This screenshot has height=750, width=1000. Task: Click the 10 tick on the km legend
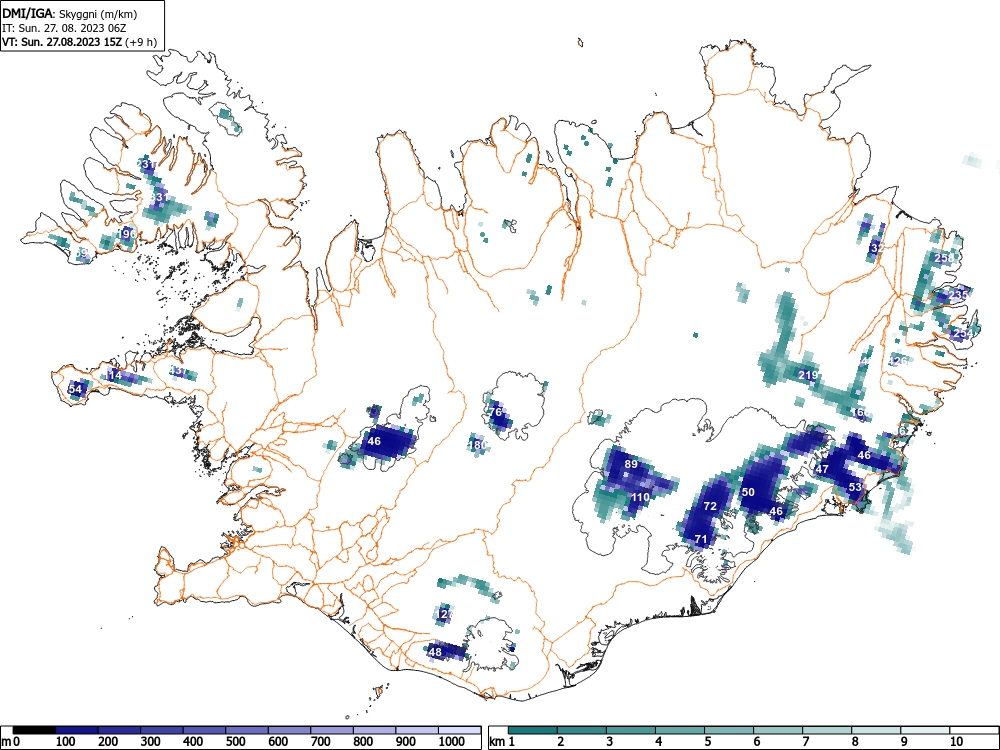[956, 742]
